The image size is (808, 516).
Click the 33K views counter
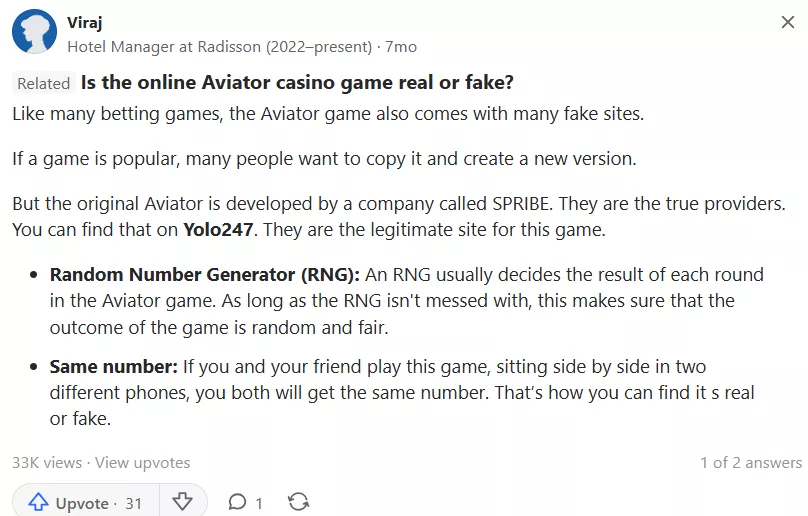47,462
